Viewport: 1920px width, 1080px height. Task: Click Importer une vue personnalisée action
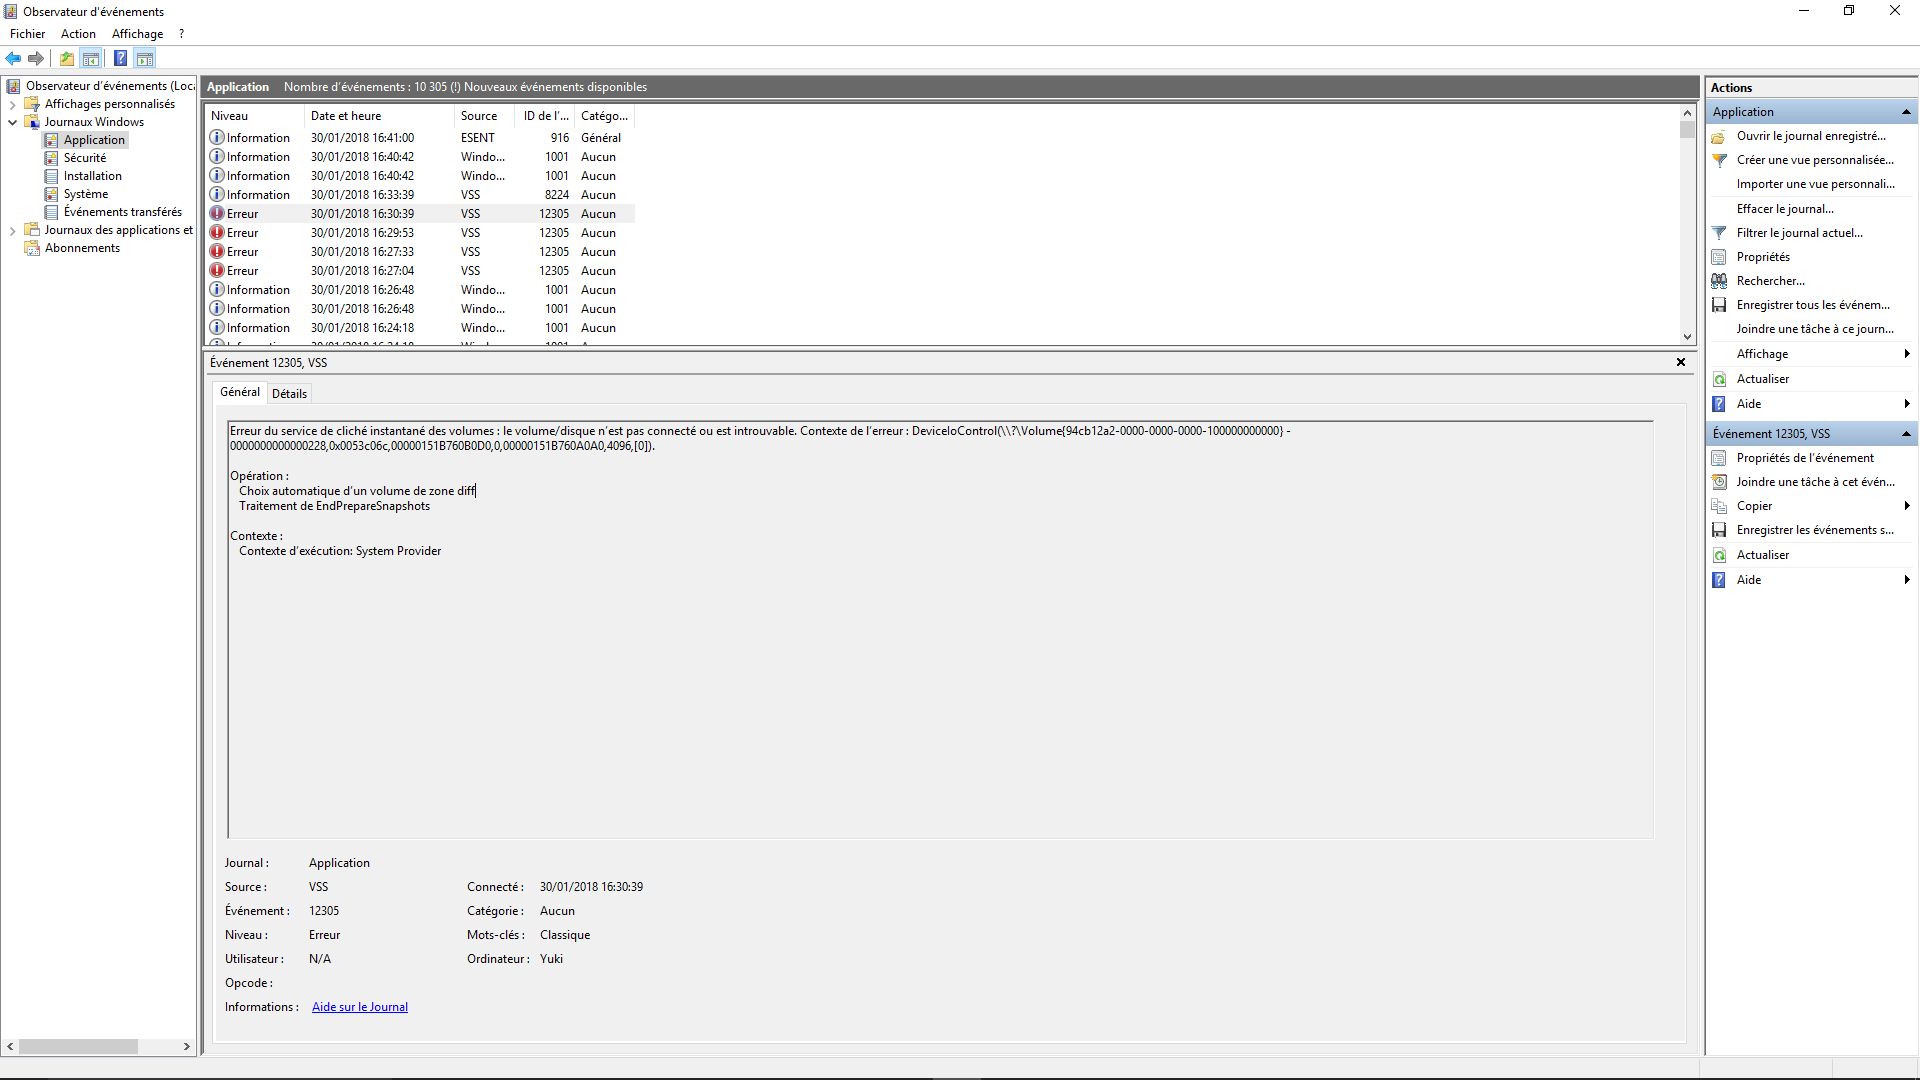[x=1815, y=184]
